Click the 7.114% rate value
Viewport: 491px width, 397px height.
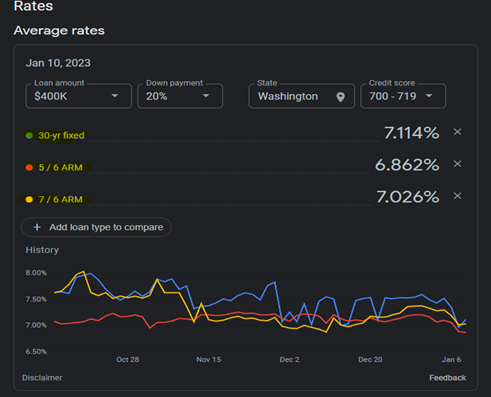412,133
